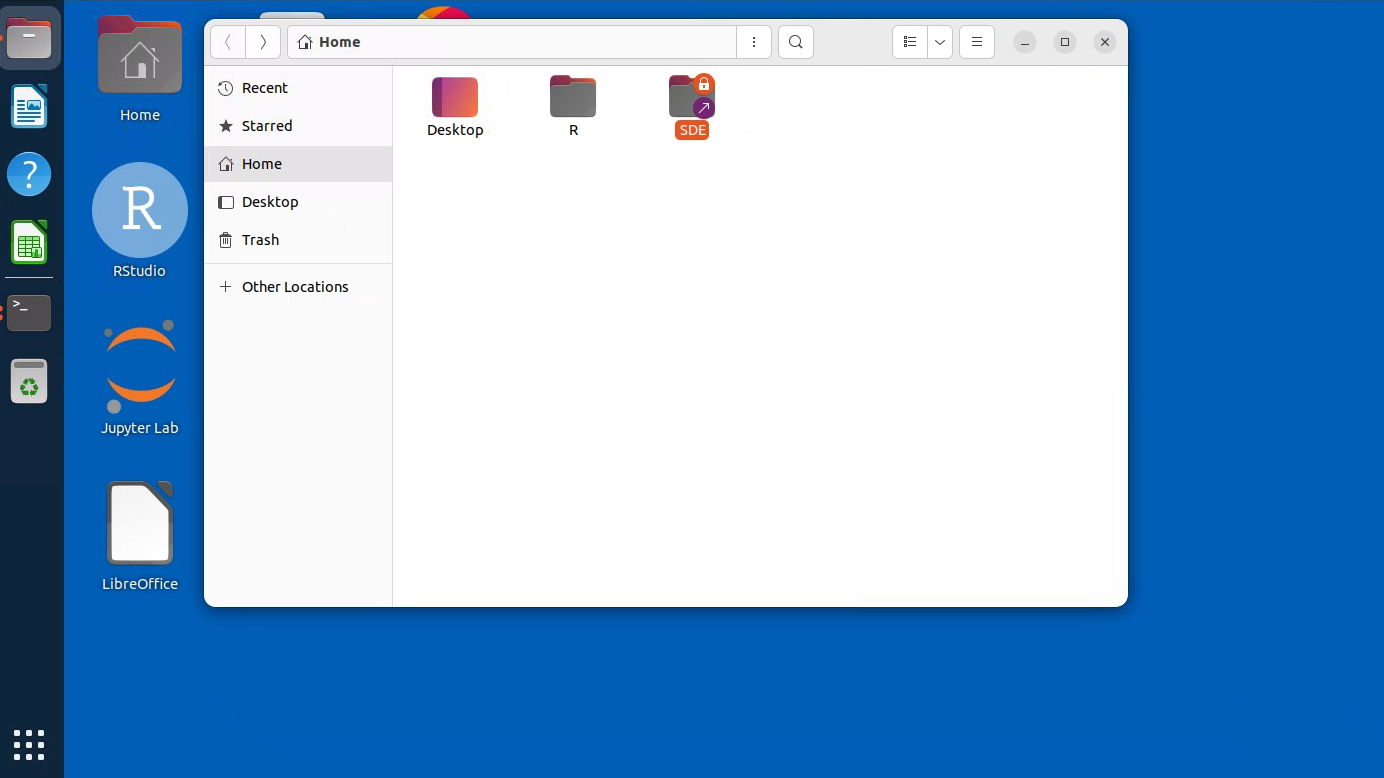1384x778 pixels.
Task: Open Trash from the sidebar
Action: click(260, 240)
